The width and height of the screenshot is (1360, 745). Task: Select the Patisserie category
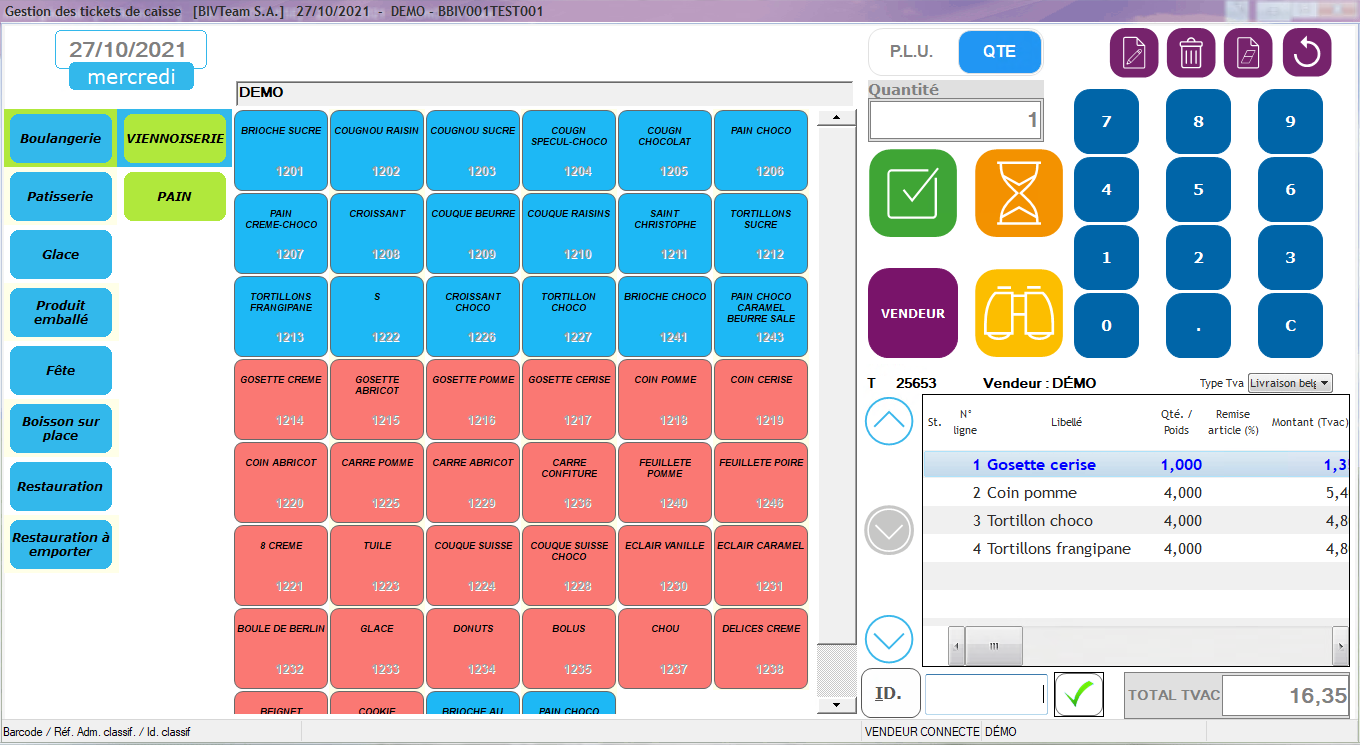pyautogui.click(x=61, y=197)
